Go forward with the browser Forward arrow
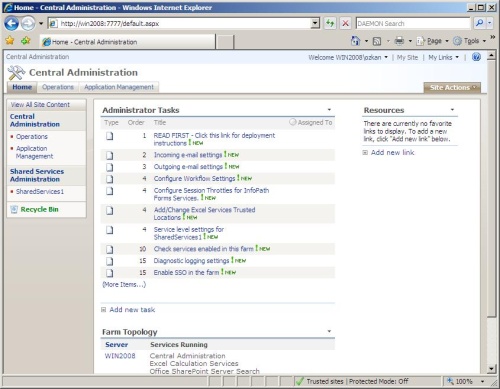 pos(28,23)
